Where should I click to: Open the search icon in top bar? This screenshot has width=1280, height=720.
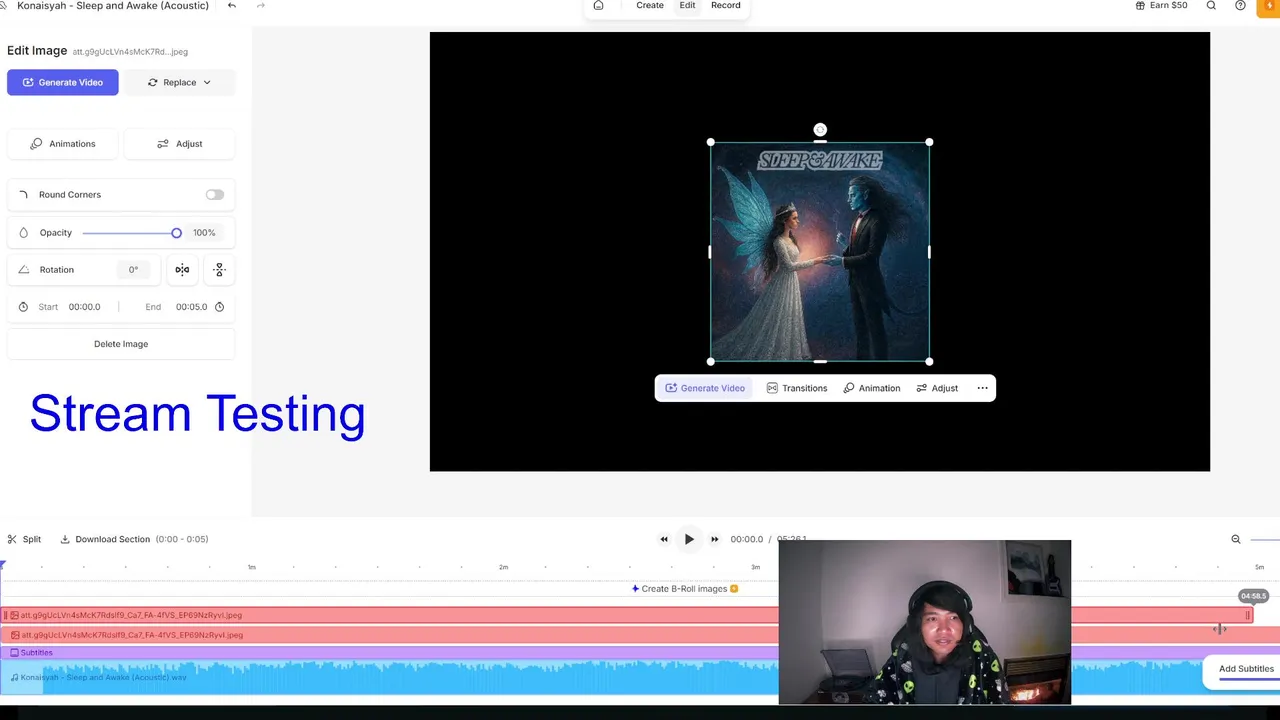1211,6
